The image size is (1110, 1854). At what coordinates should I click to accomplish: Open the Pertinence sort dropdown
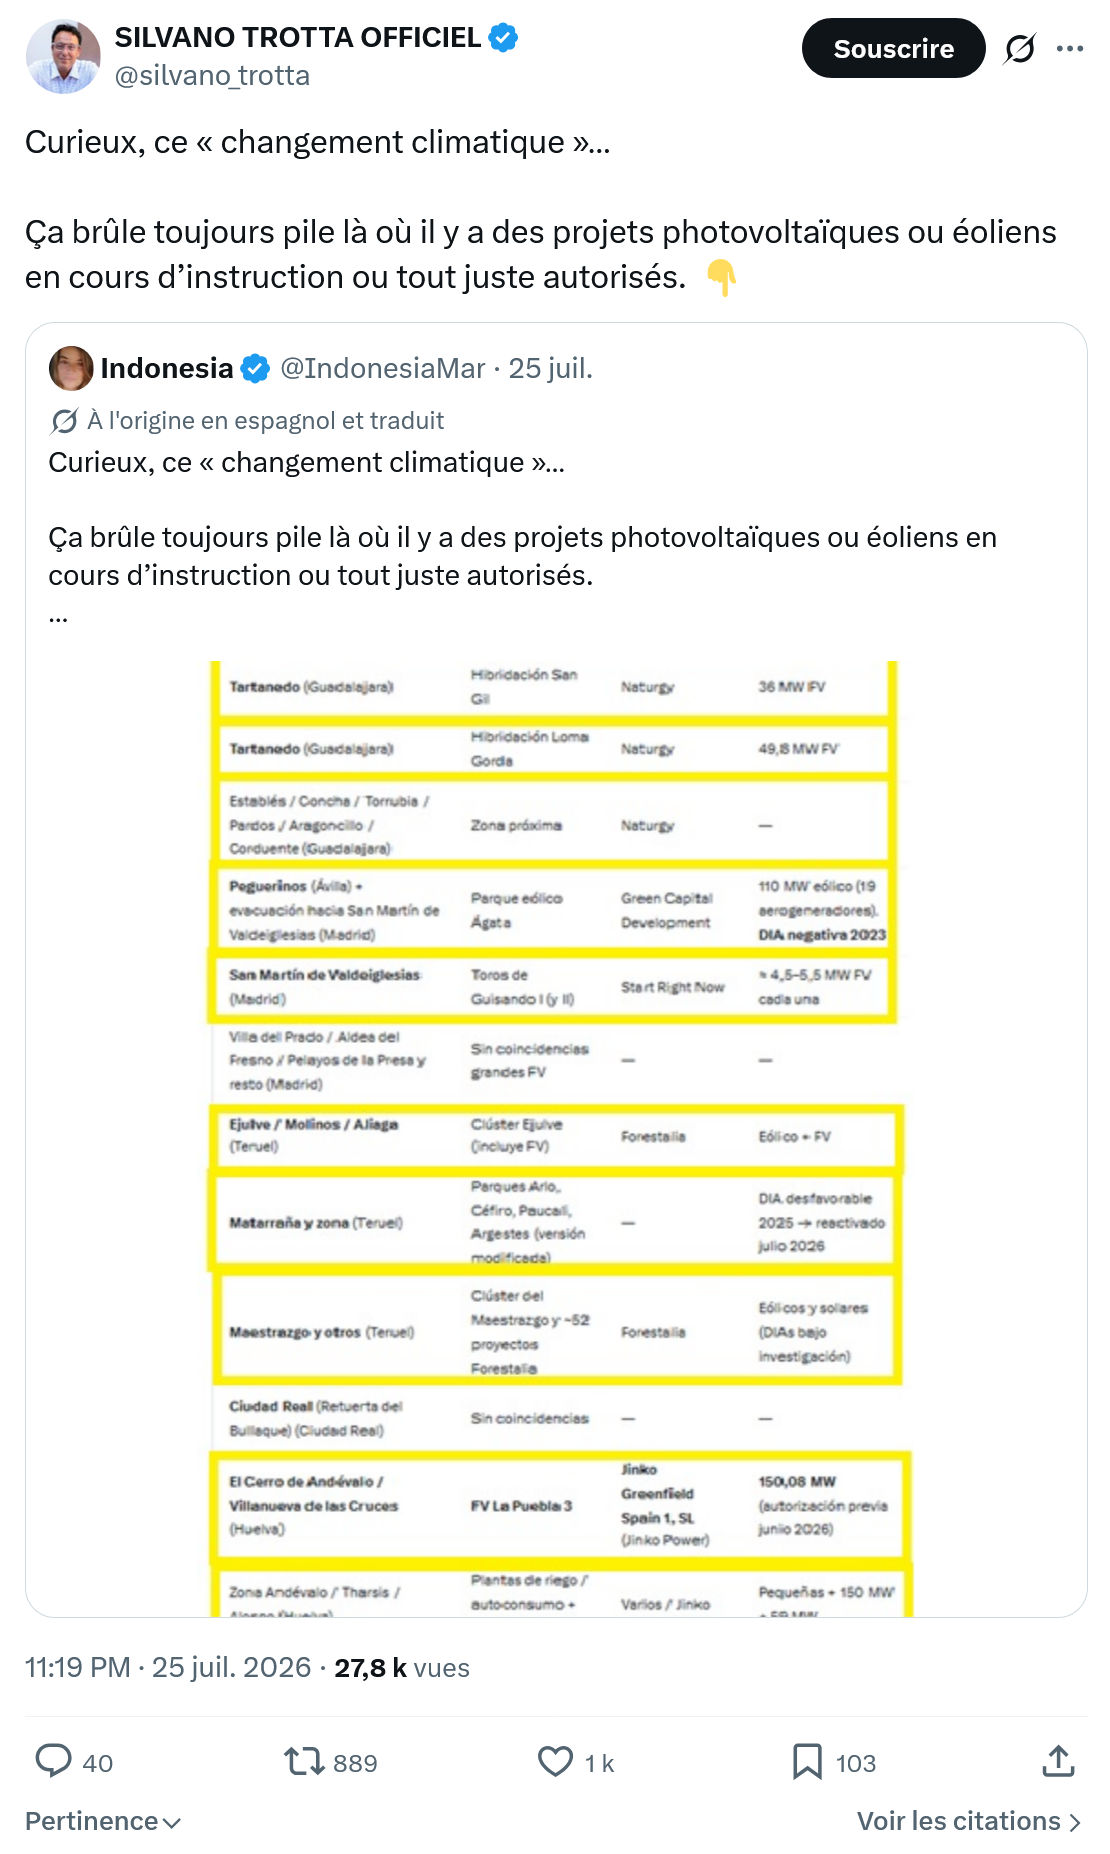(x=103, y=1821)
